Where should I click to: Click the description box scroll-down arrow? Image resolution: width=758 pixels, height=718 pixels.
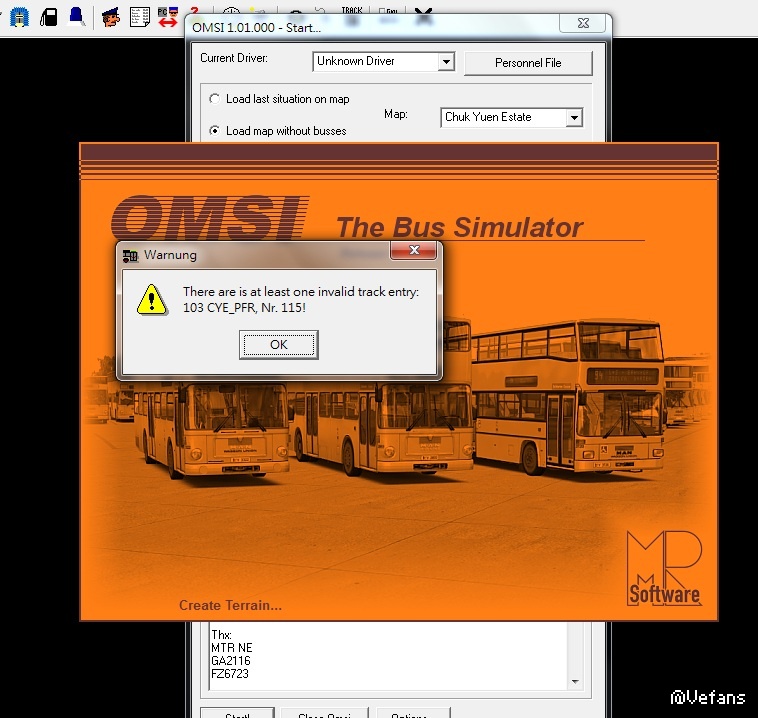coord(575,681)
